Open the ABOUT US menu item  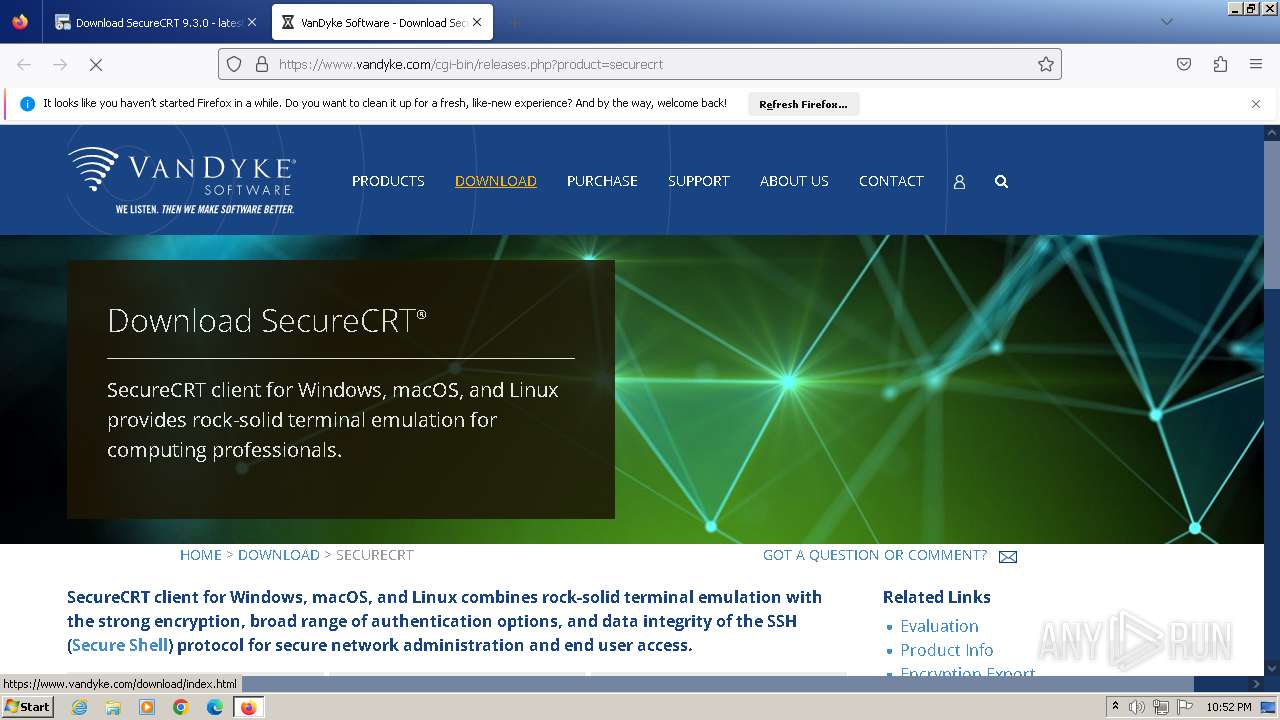click(794, 181)
